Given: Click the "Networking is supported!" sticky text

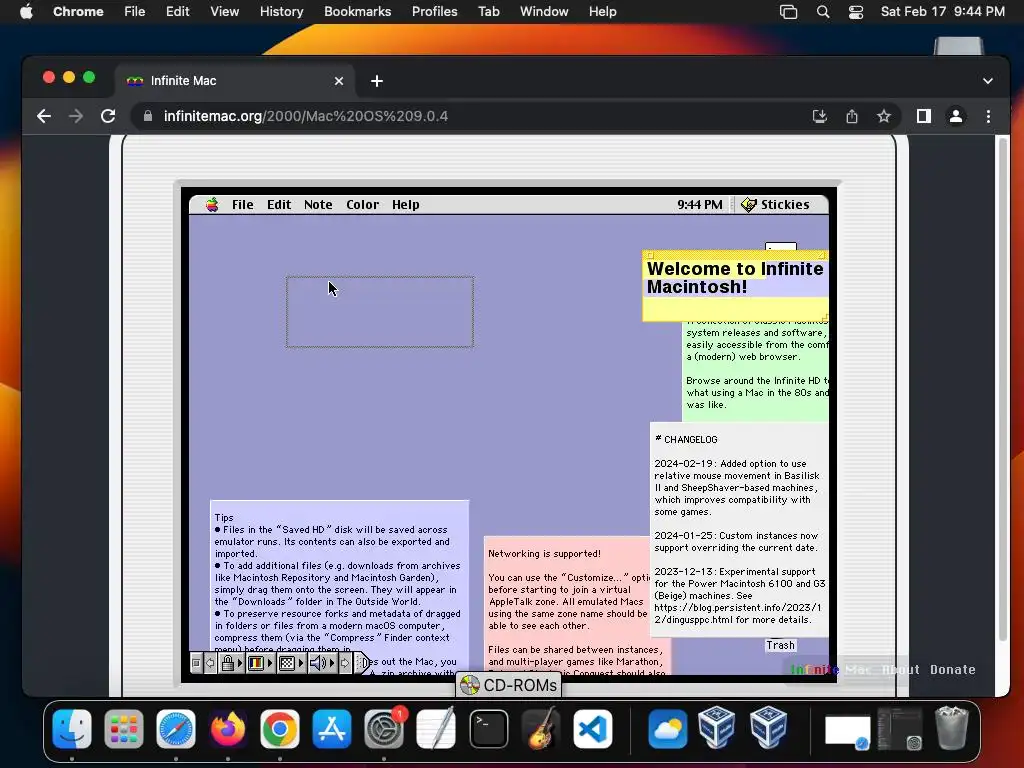Looking at the screenshot, I should click(x=544, y=554).
